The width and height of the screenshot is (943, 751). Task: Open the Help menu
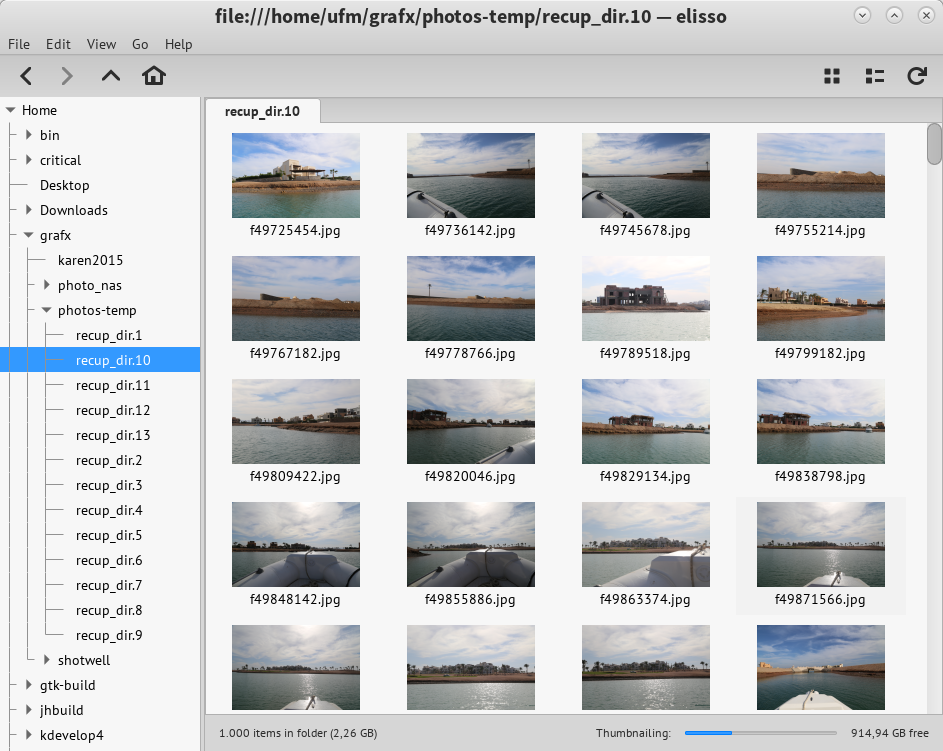point(179,44)
